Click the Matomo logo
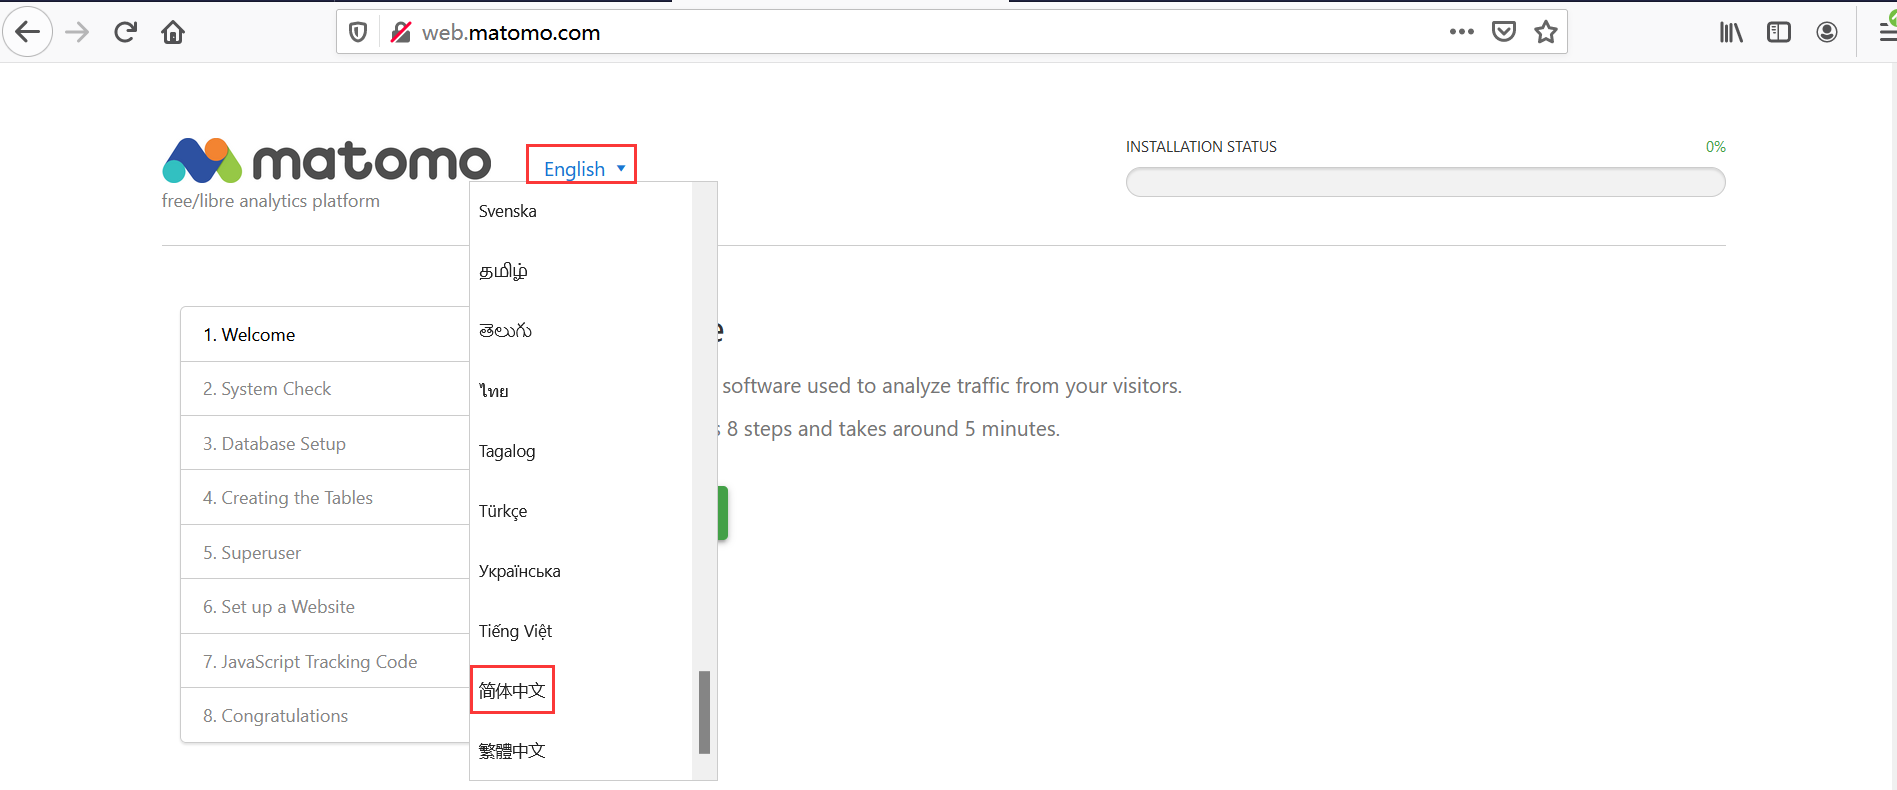This screenshot has width=1897, height=790. tap(327, 160)
